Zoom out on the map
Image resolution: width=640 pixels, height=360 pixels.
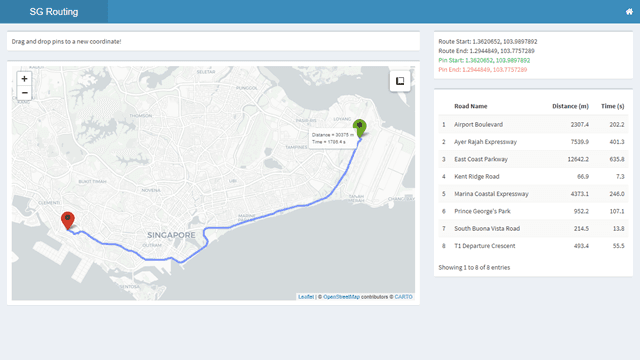tap(24, 93)
